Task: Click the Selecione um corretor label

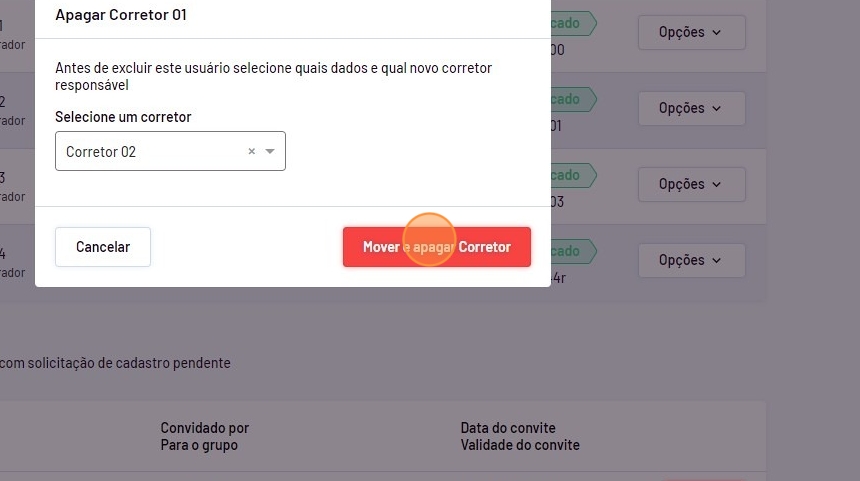Action: [123, 117]
